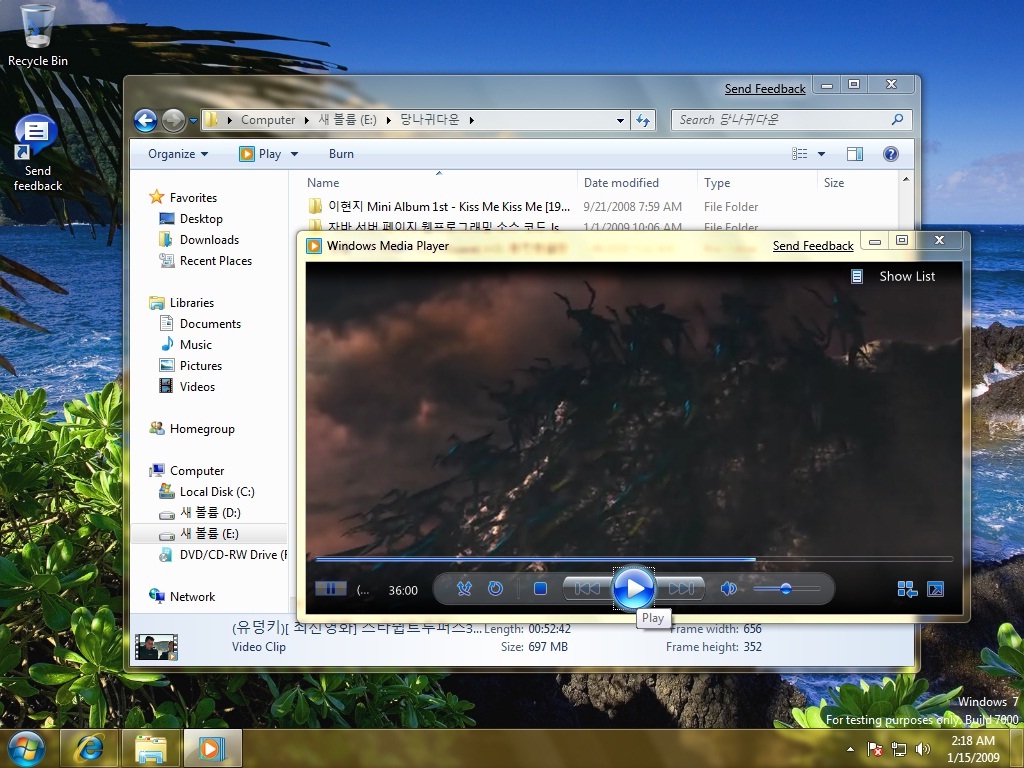Open the view options dropdown arrow

click(822, 154)
